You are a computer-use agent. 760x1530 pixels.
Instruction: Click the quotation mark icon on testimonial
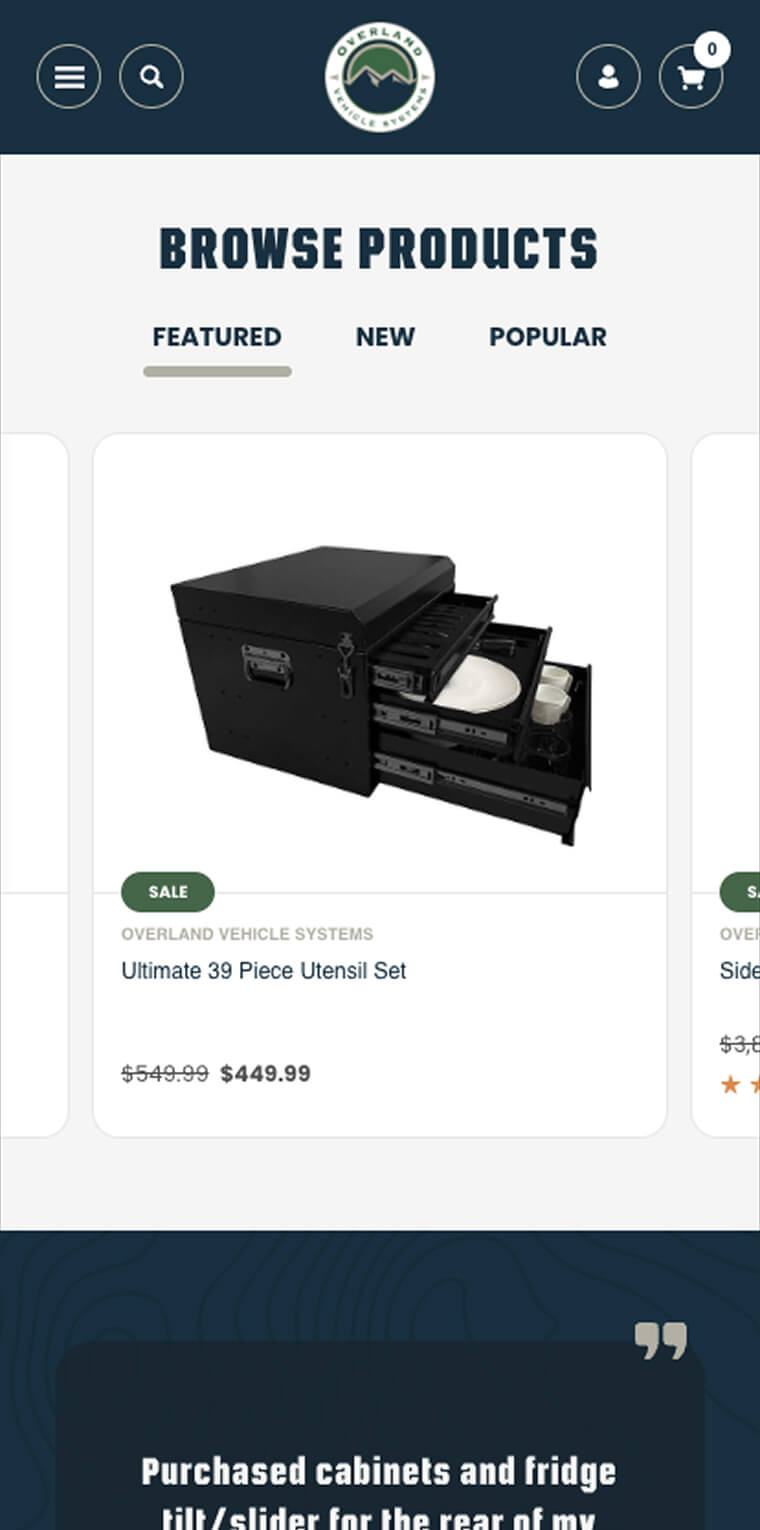[x=661, y=1340]
